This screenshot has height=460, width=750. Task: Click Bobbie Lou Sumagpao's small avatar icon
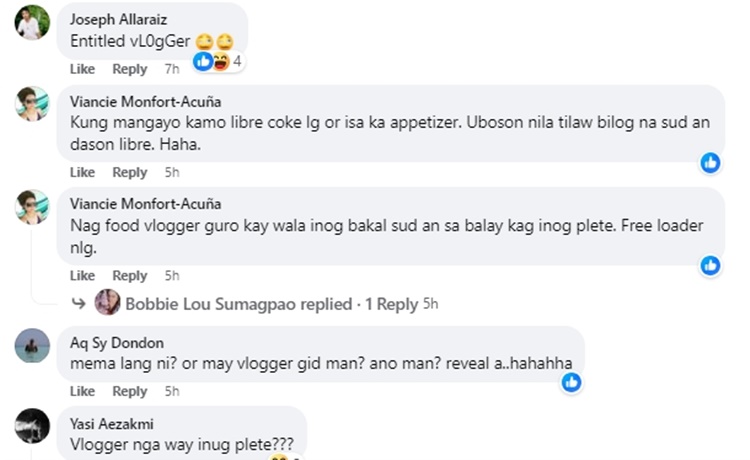(x=107, y=303)
